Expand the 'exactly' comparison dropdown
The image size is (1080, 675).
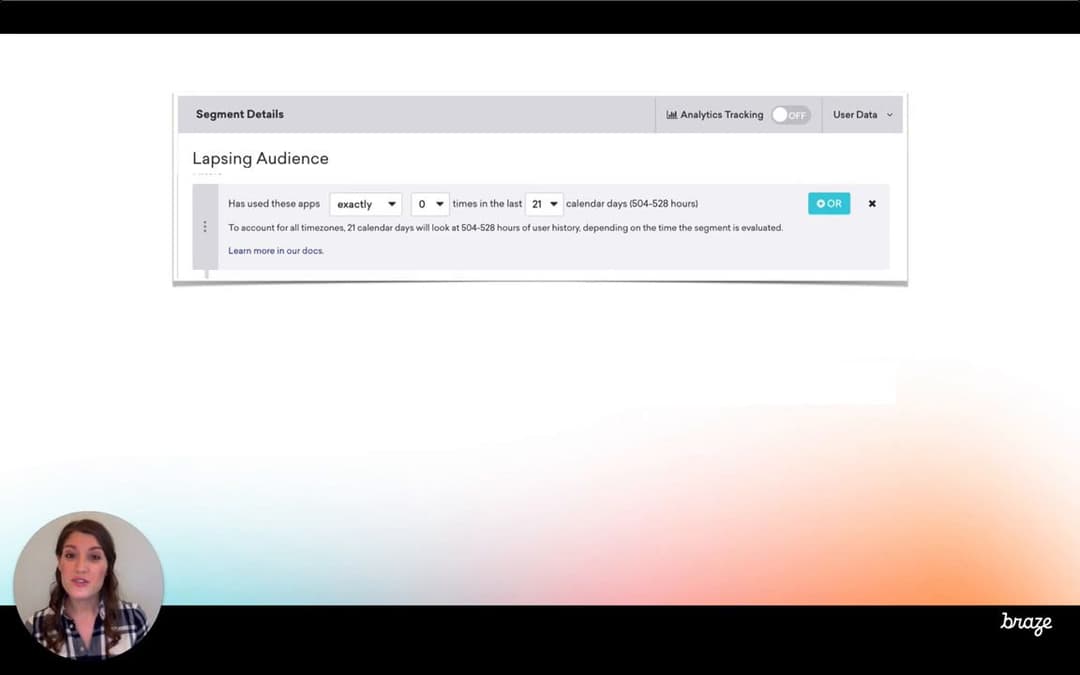pyautogui.click(x=366, y=204)
